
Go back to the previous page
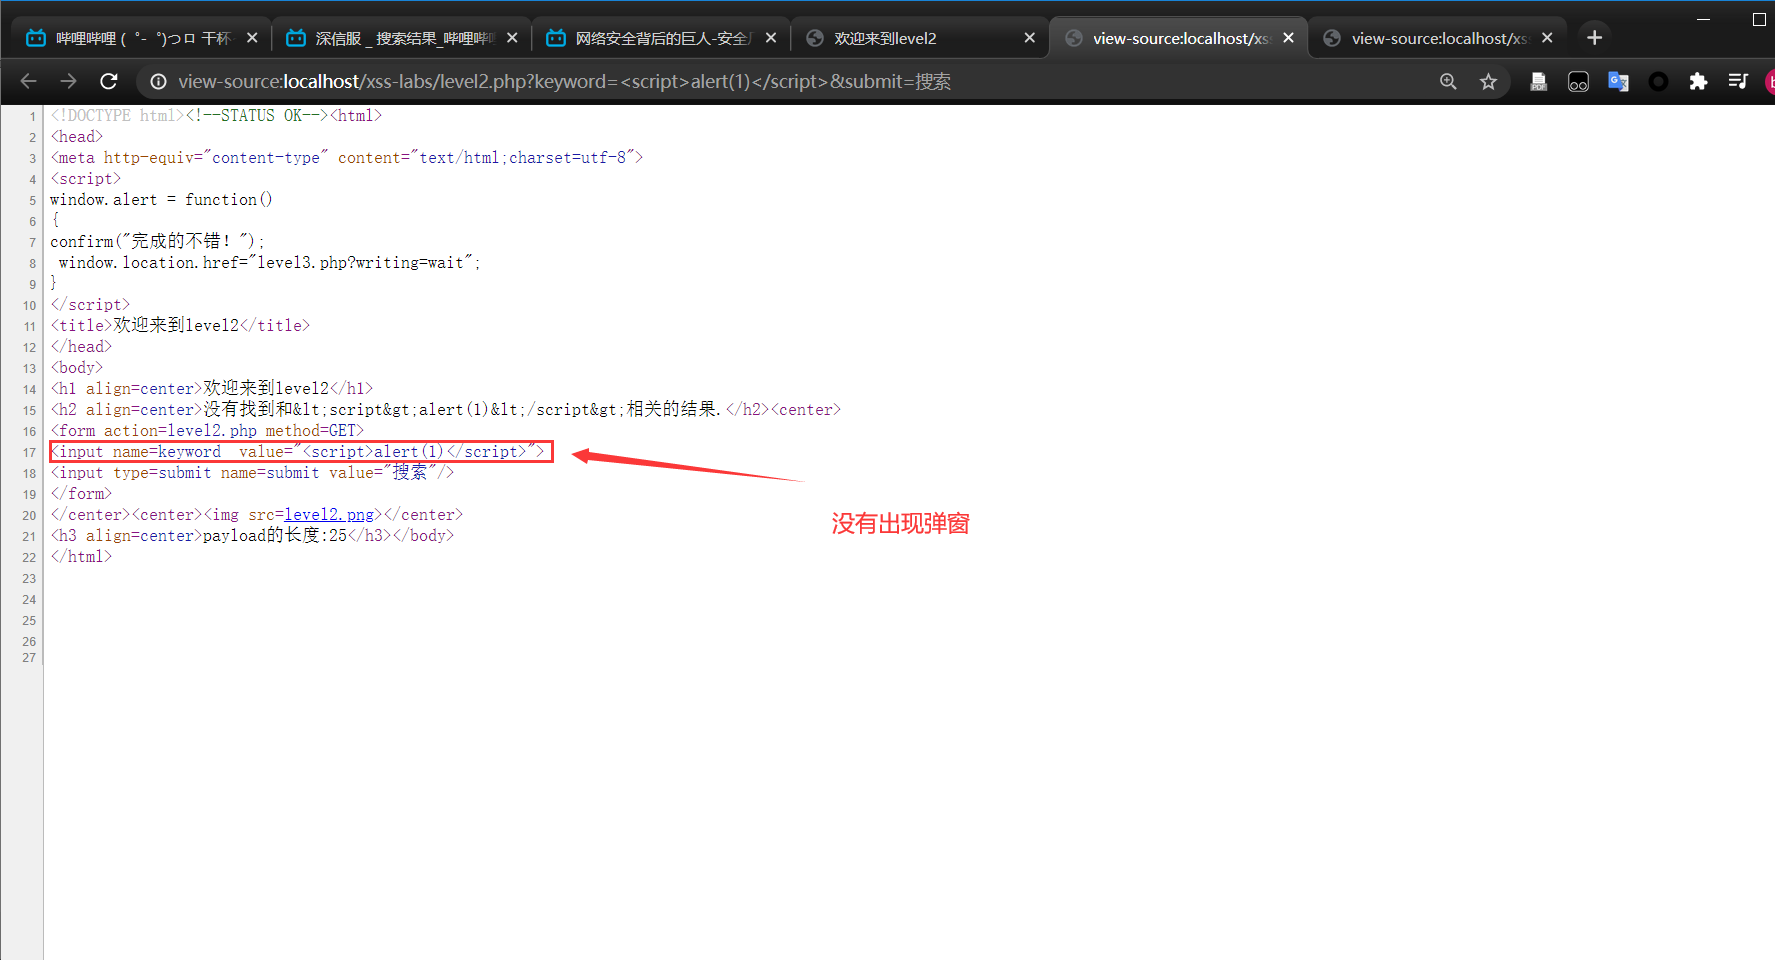pos(29,81)
